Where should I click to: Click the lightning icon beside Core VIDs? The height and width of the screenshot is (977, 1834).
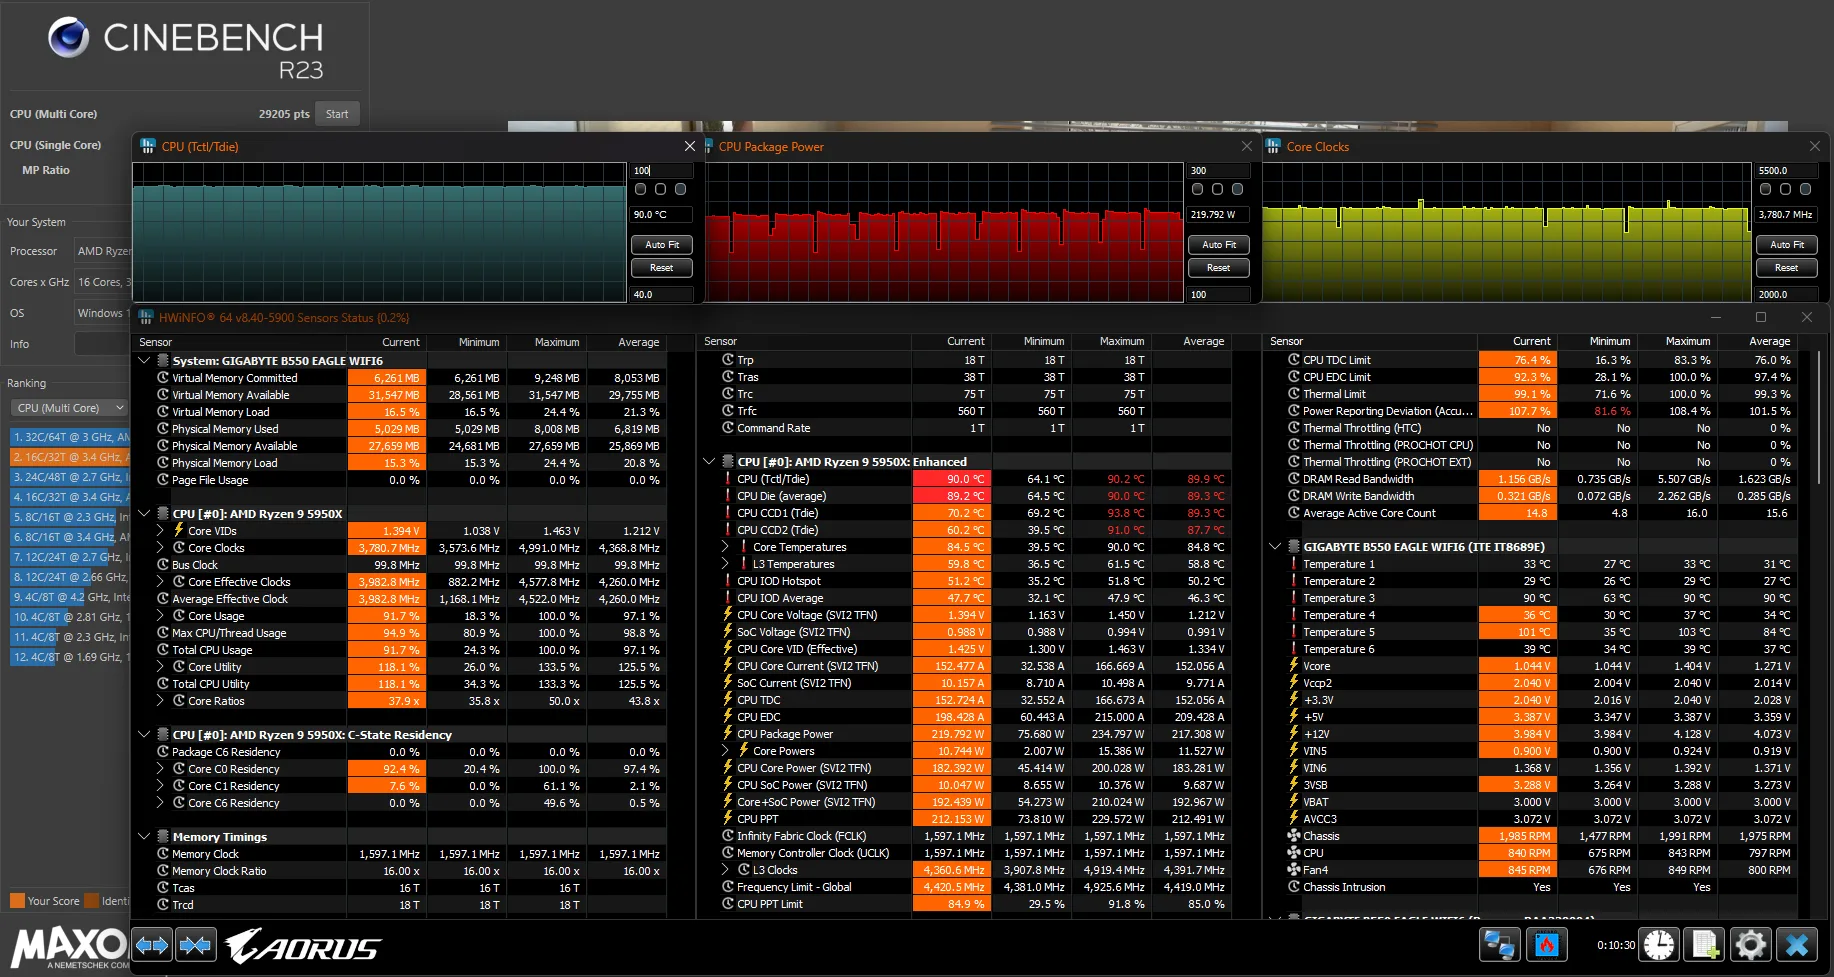pos(178,530)
